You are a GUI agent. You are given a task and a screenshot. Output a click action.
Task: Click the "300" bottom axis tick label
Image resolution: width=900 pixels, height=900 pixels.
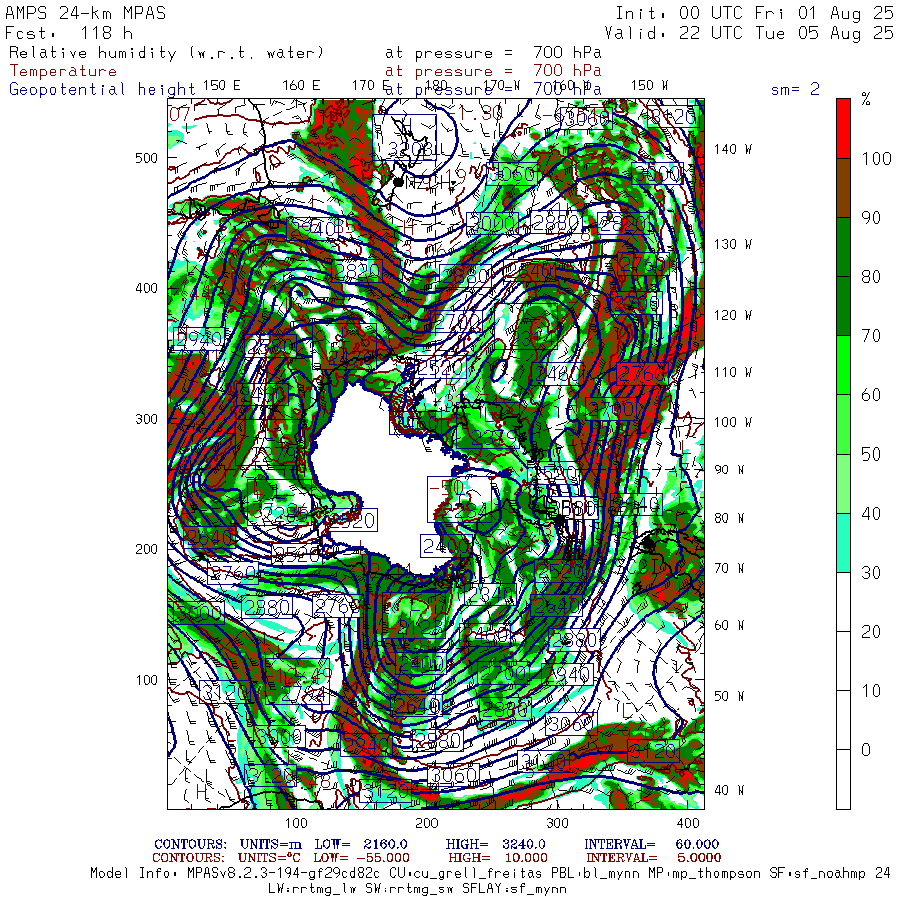(x=557, y=823)
